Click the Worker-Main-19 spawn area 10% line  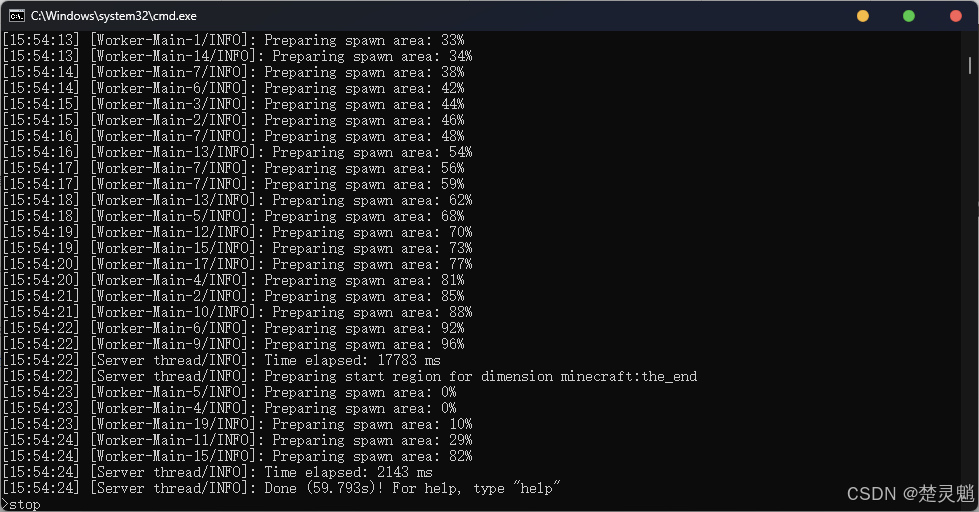(x=237, y=424)
